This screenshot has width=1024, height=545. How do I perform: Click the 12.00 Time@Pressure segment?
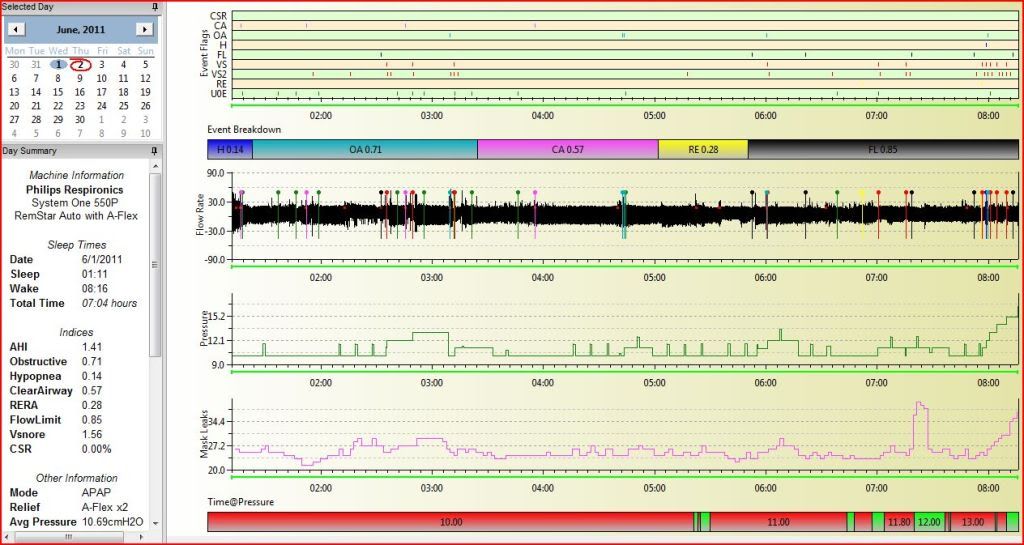tap(929, 522)
